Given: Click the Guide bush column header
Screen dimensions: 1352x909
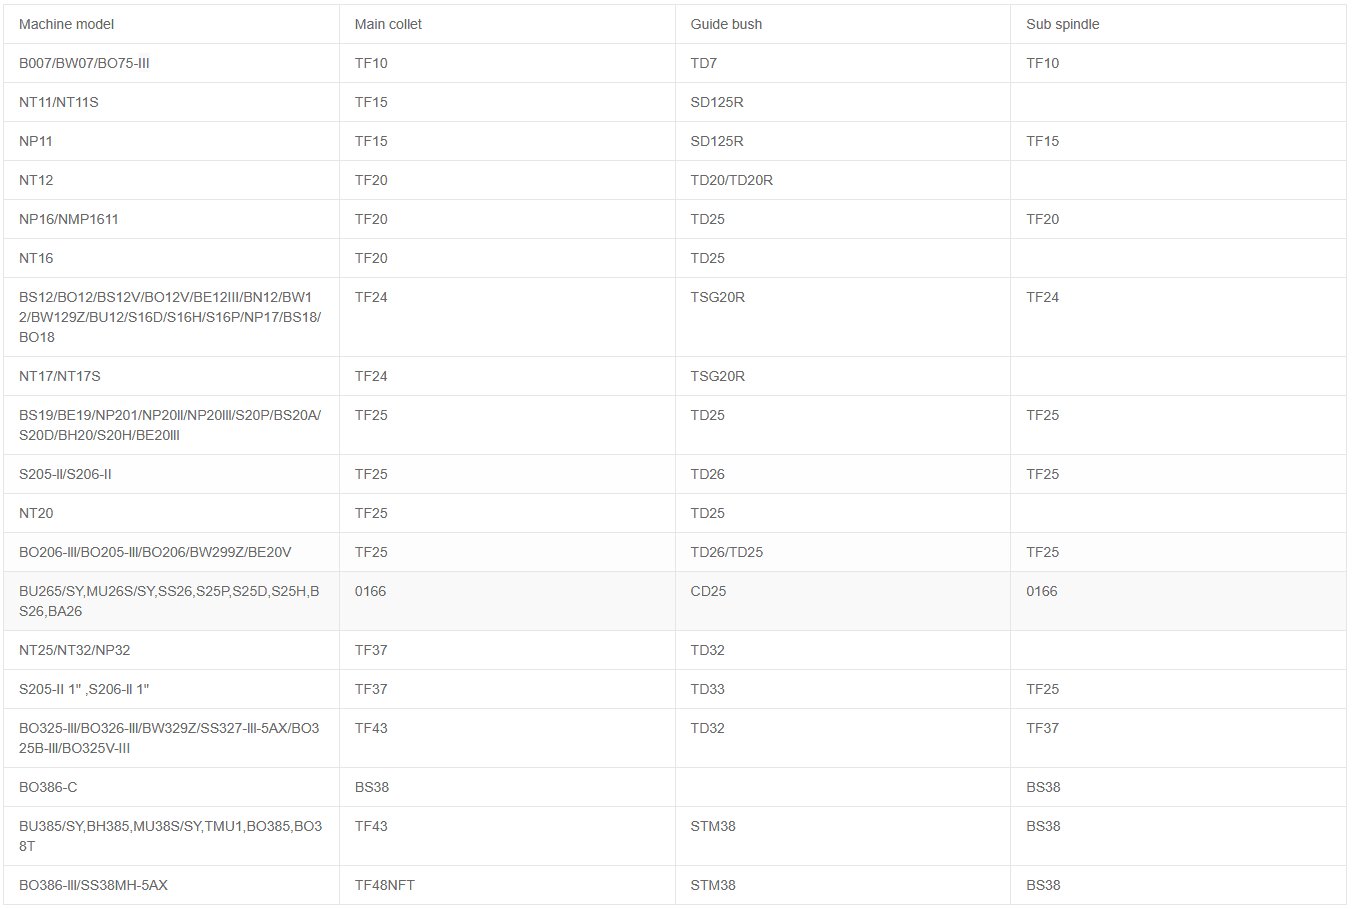Looking at the screenshot, I should [843, 24].
